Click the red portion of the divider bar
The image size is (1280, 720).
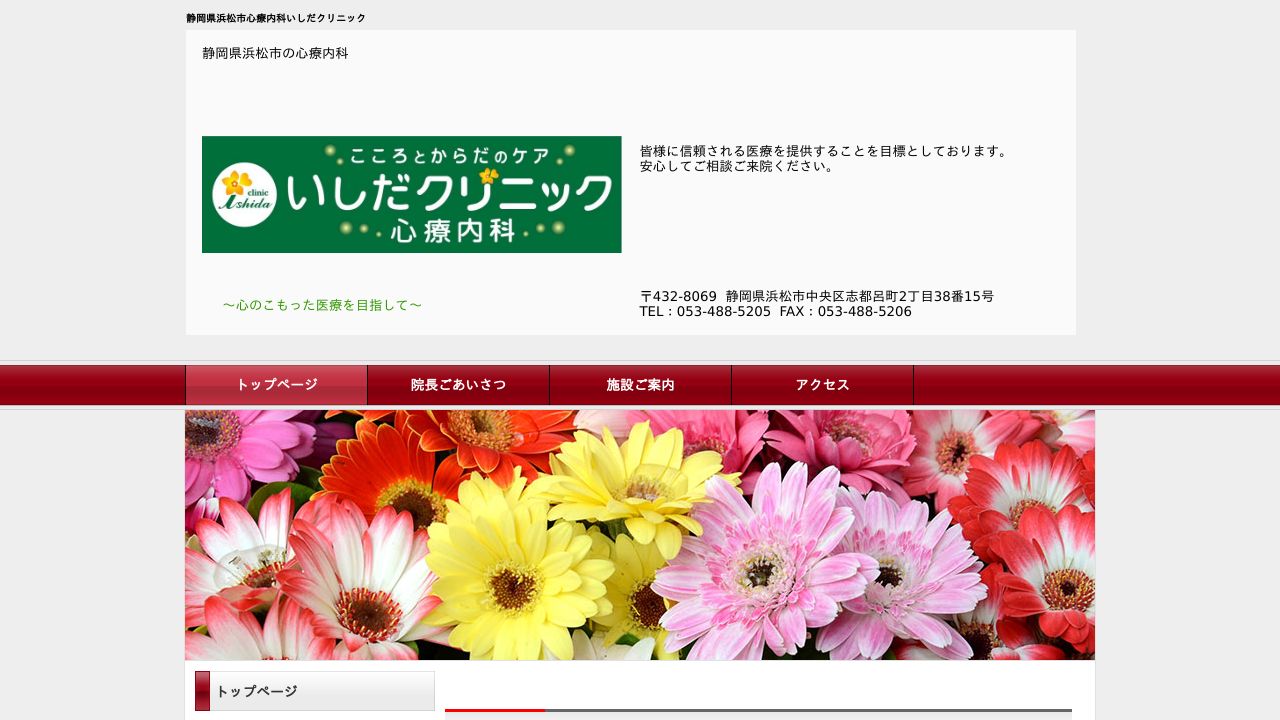[x=495, y=712]
